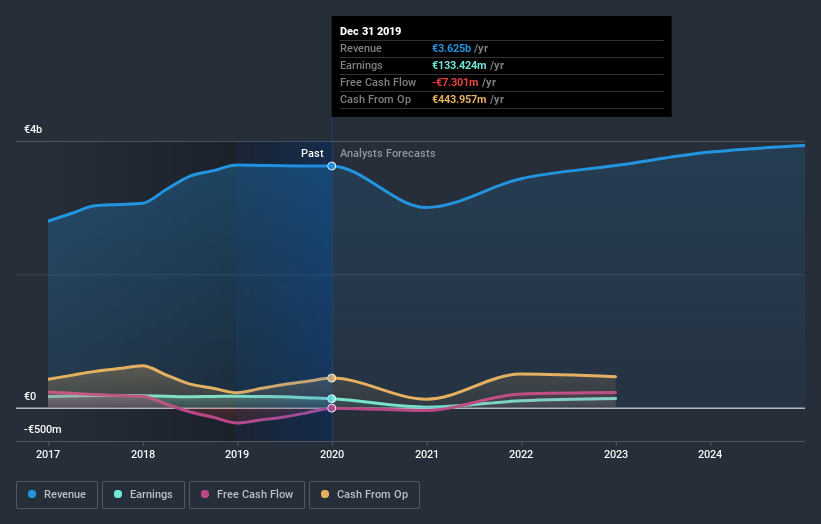Viewport: 821px width, 524px height.
Task: Click the Revenue value €3.625b in tooltip
Action: tap(451, 48)
